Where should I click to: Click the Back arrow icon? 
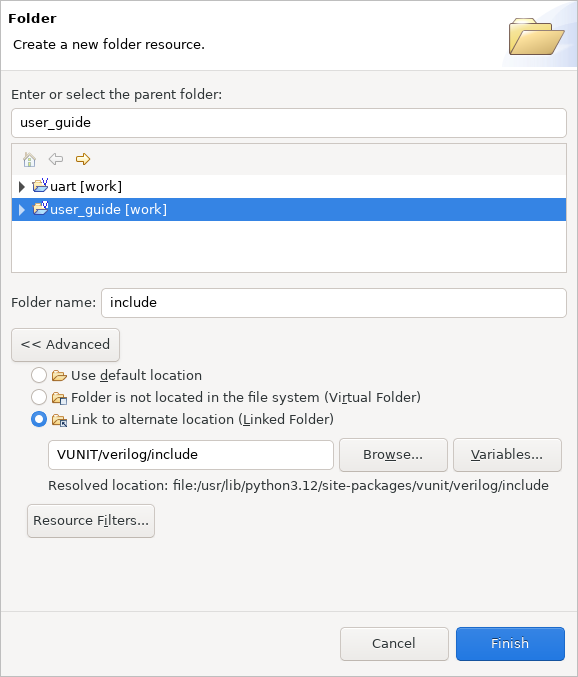[56, 159]
